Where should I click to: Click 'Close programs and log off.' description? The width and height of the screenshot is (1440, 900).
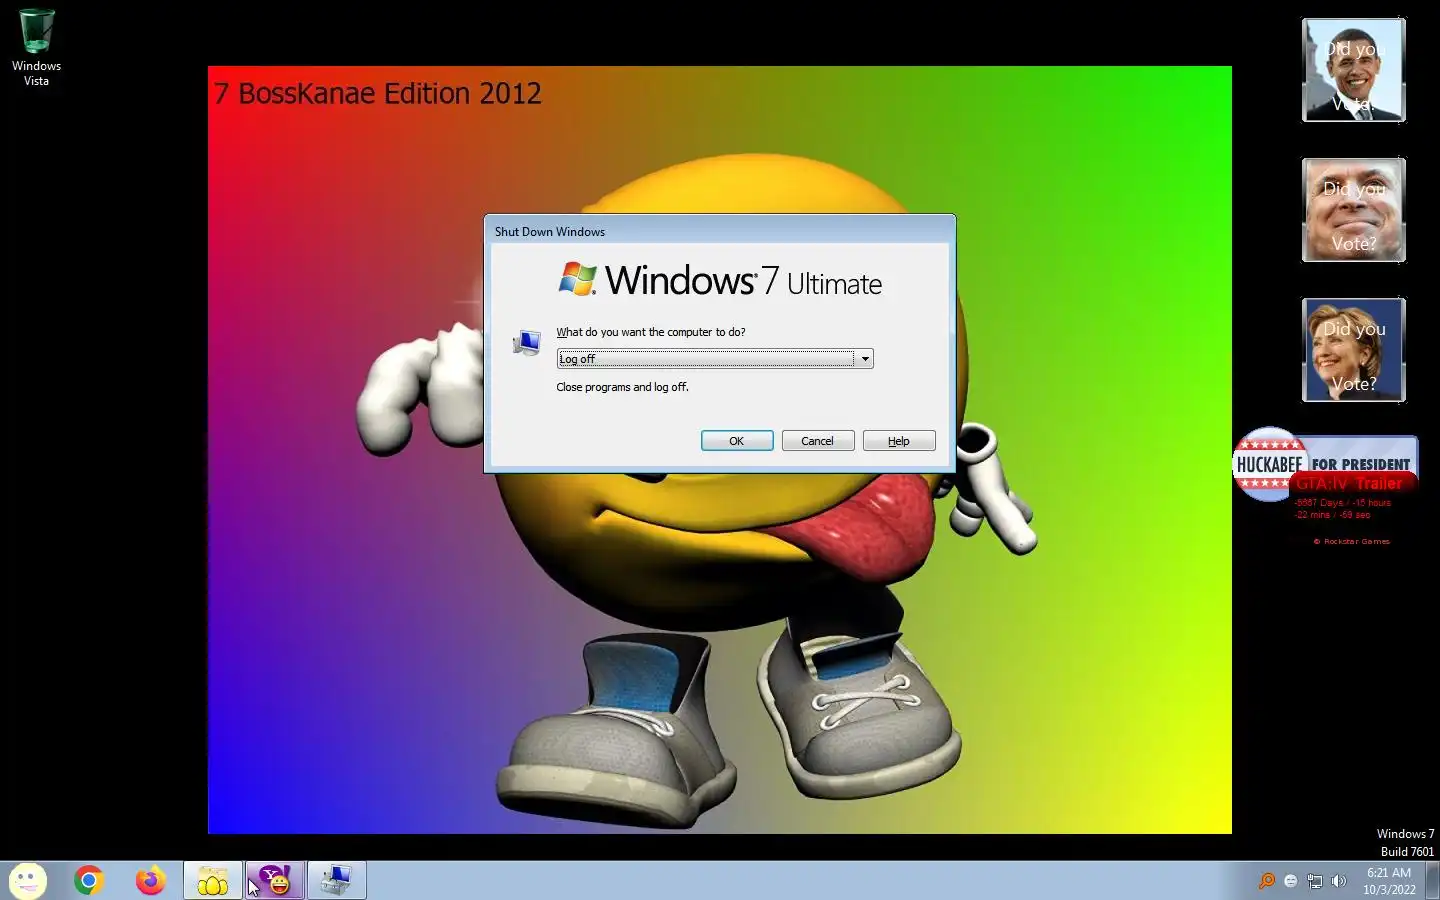622,387
